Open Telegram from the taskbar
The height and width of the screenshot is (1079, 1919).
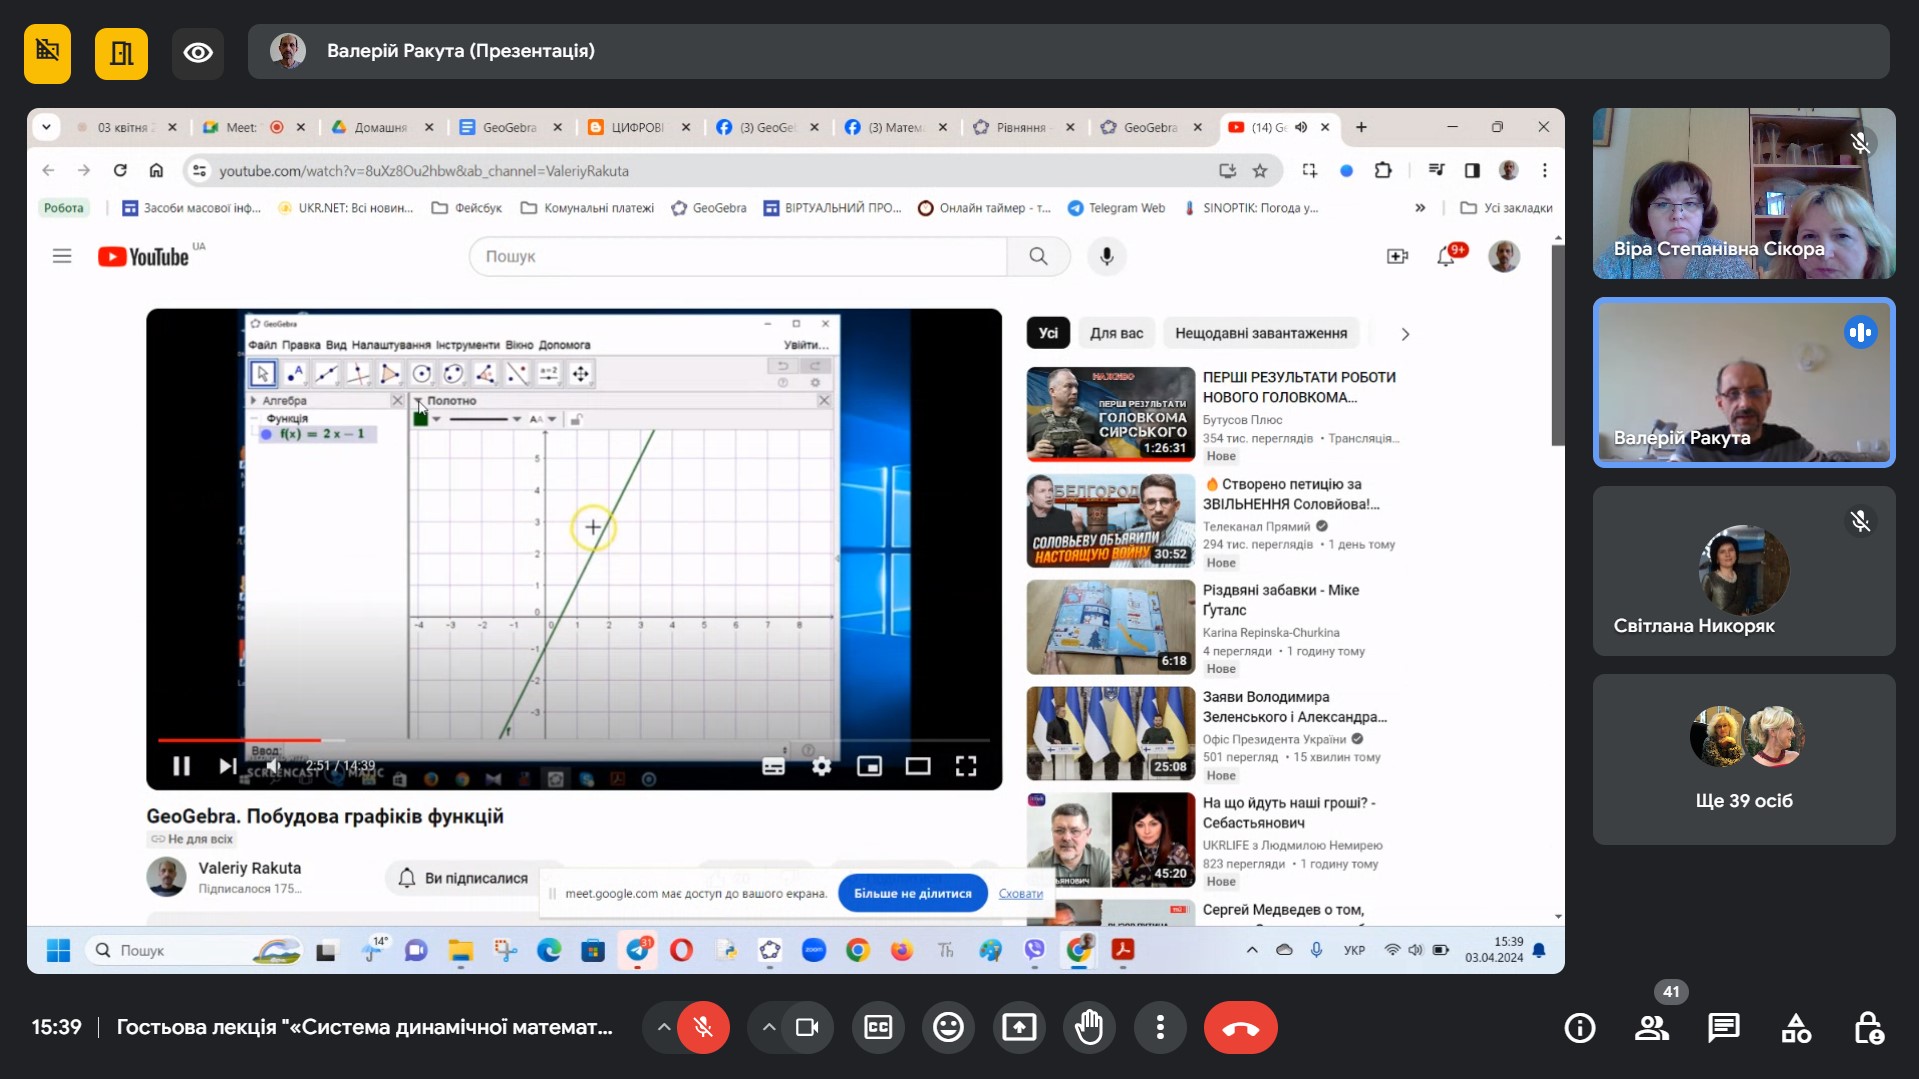coord(638,950)
